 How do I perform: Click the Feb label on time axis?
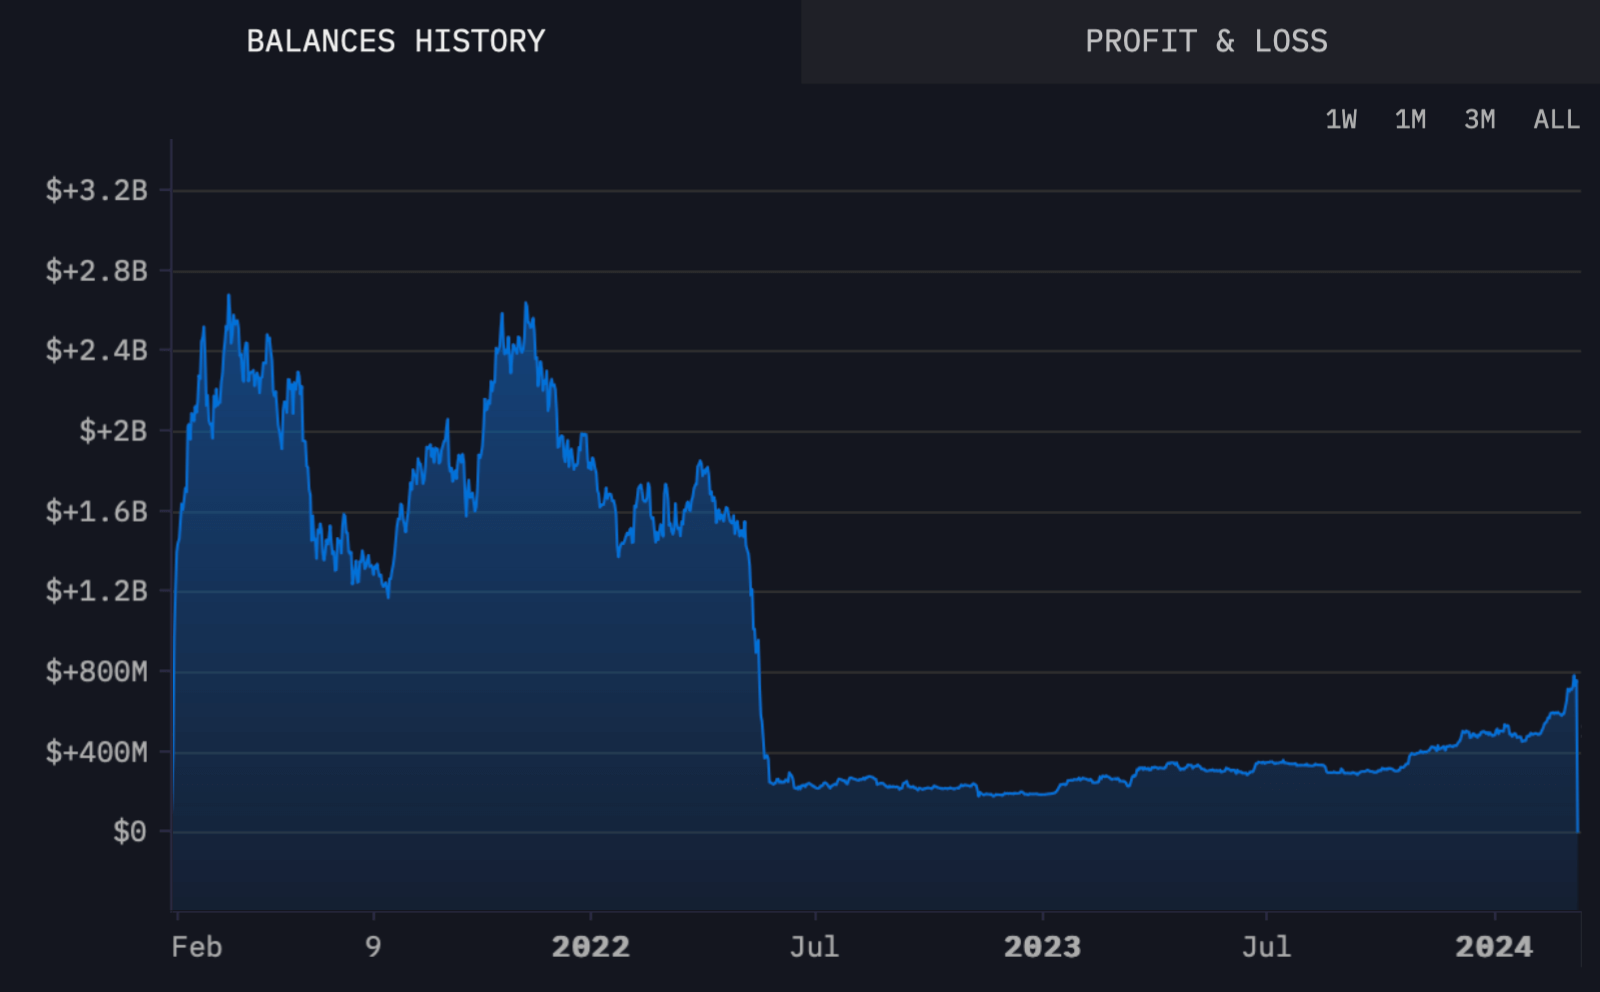click(x=196, y=947)
